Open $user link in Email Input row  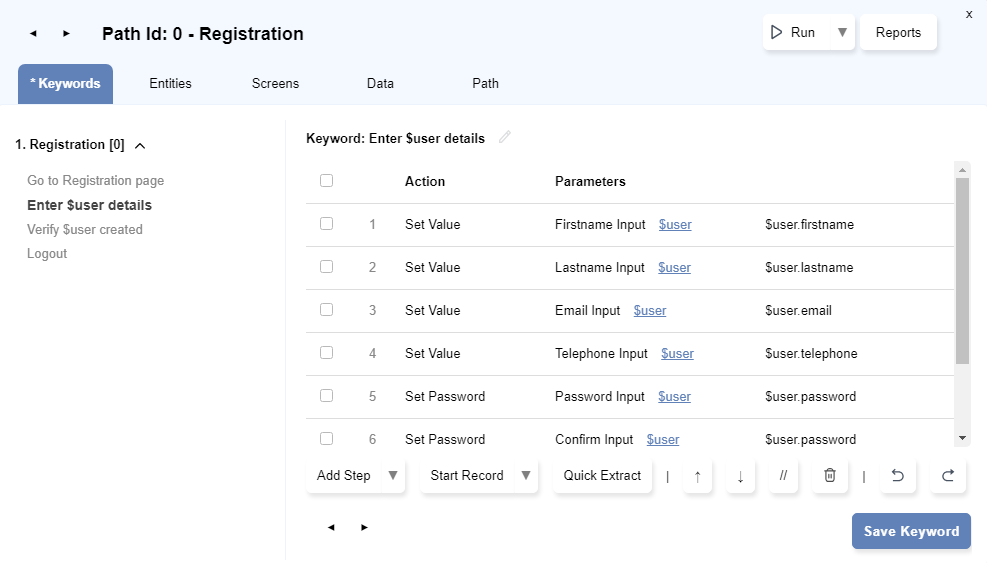pos(649,311)
